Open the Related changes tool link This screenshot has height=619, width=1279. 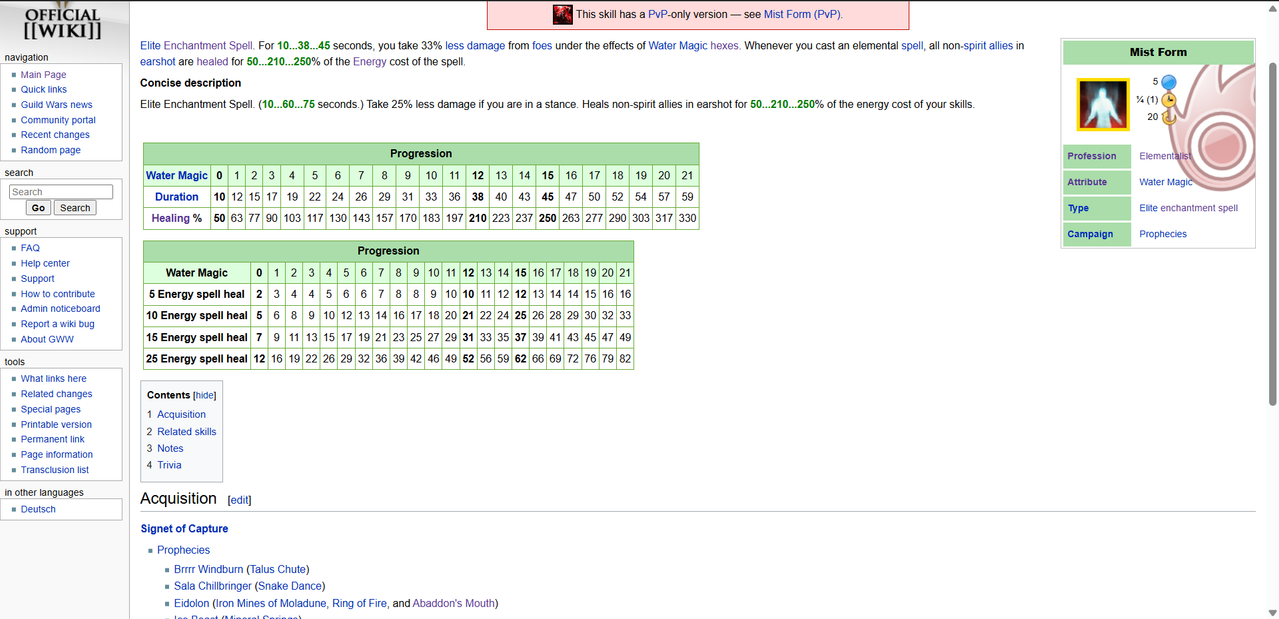[57, 394]
